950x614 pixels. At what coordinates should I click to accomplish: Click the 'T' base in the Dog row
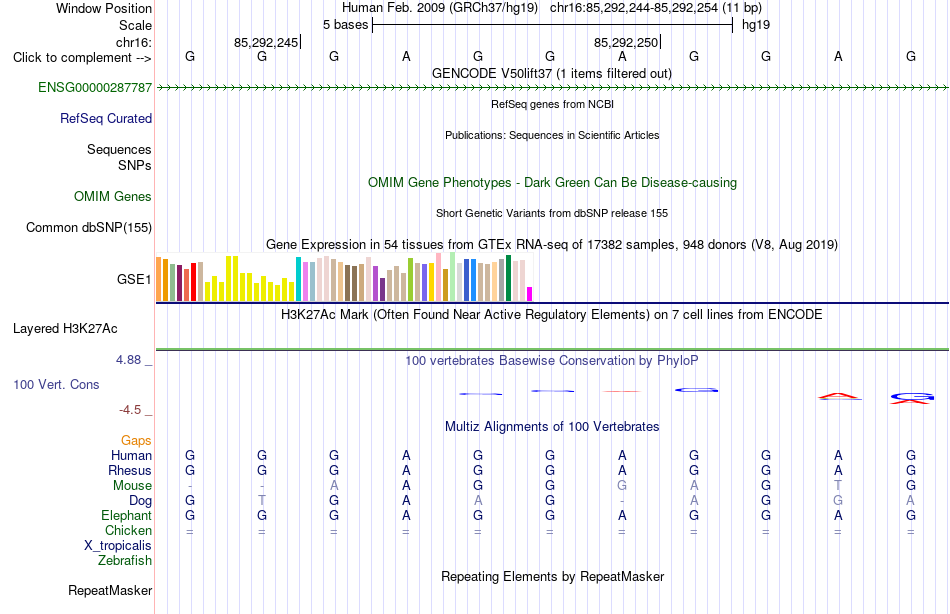point(262,501)
